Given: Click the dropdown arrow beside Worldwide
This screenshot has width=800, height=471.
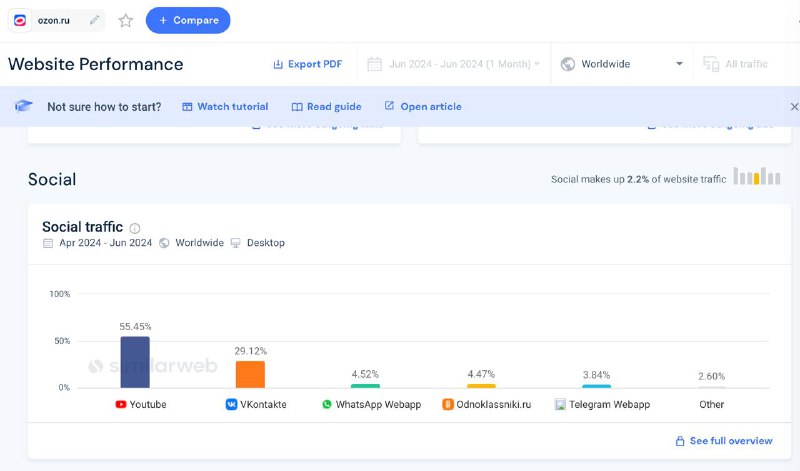Looking at the screenshot, I should tap(679, 64).
